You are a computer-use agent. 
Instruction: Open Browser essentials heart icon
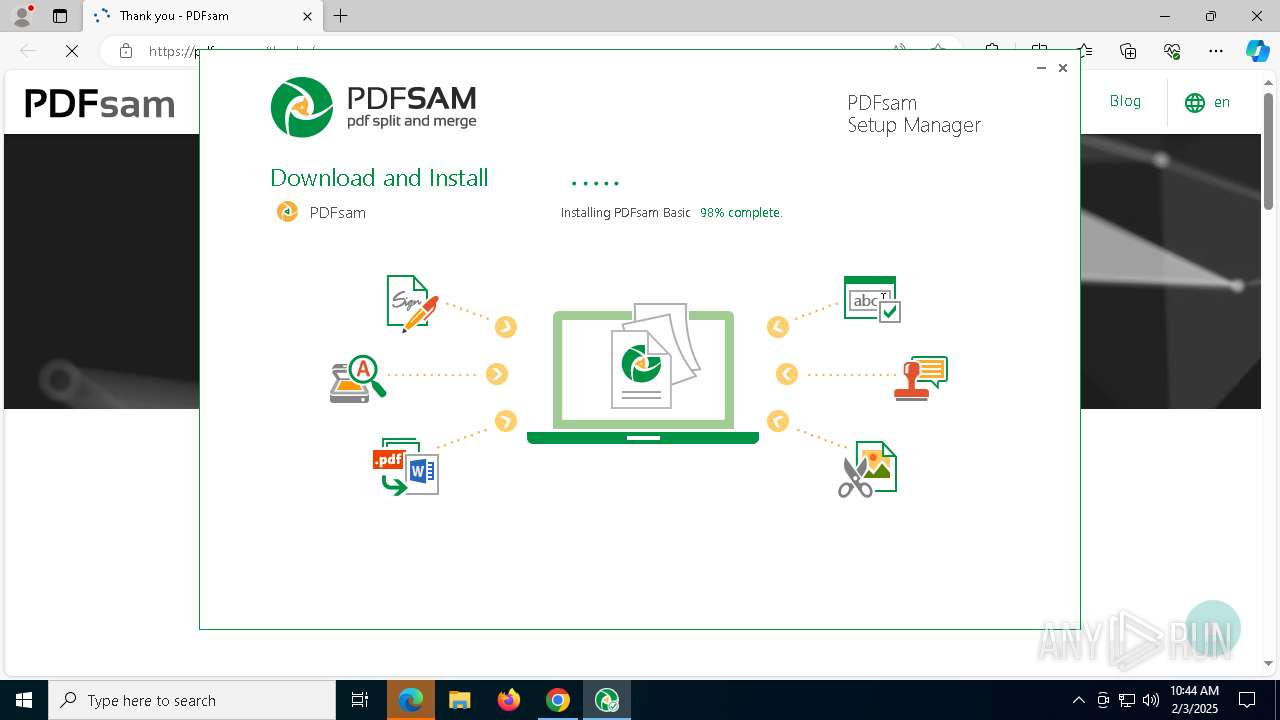1172,51
